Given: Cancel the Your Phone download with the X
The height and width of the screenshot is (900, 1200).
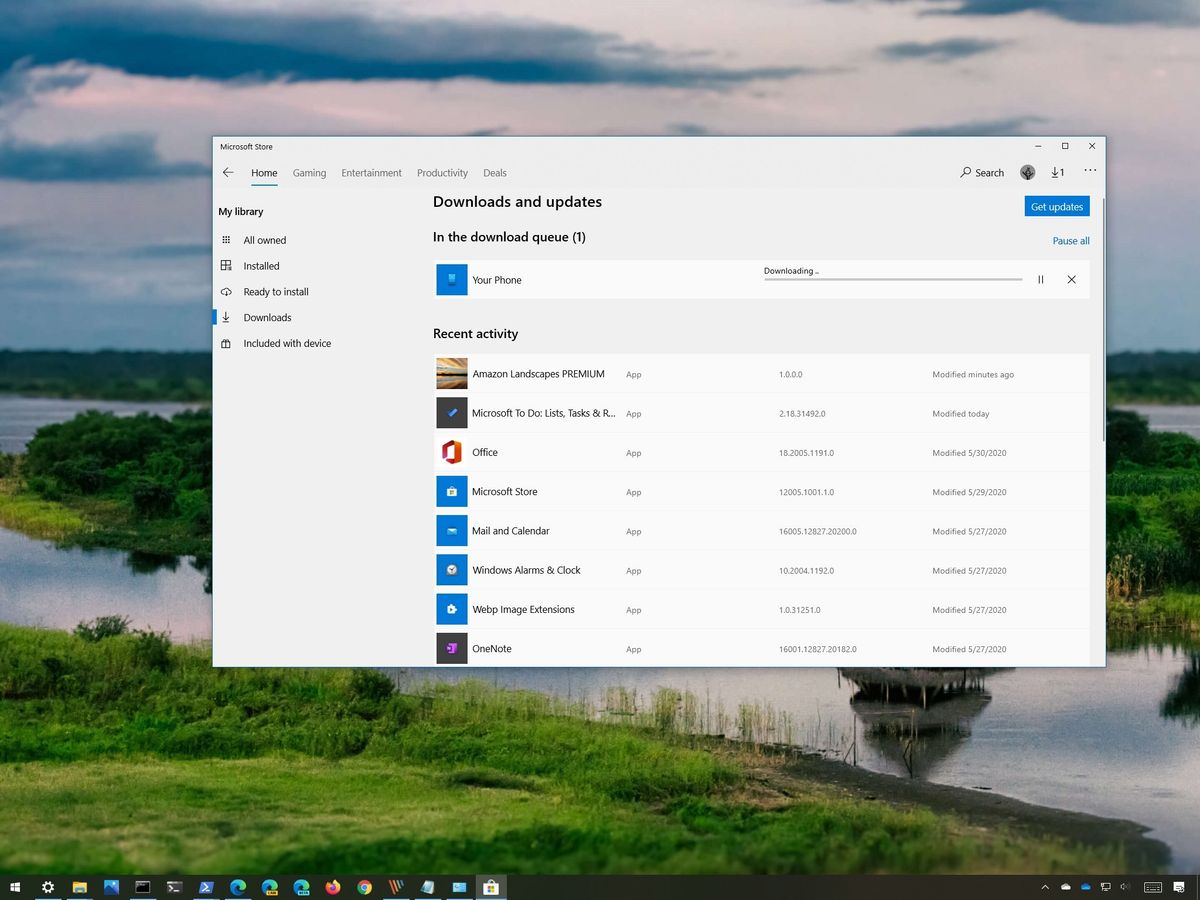Looking at the screenshot, I should (x=1071, y=279).
